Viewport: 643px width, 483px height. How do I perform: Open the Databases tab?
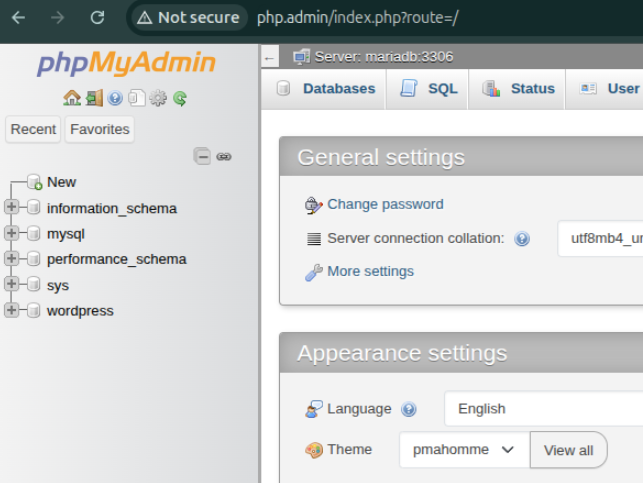click(324, 89)
